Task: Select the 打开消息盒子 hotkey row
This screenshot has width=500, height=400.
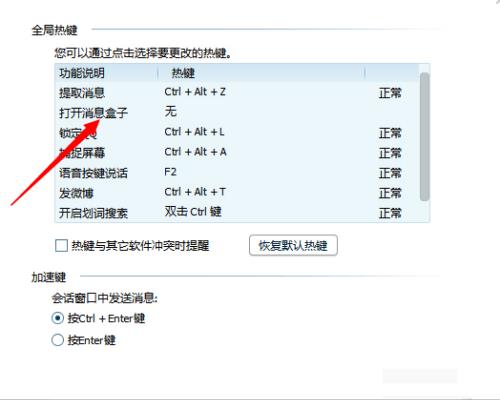Action: [x=237, y=113]
